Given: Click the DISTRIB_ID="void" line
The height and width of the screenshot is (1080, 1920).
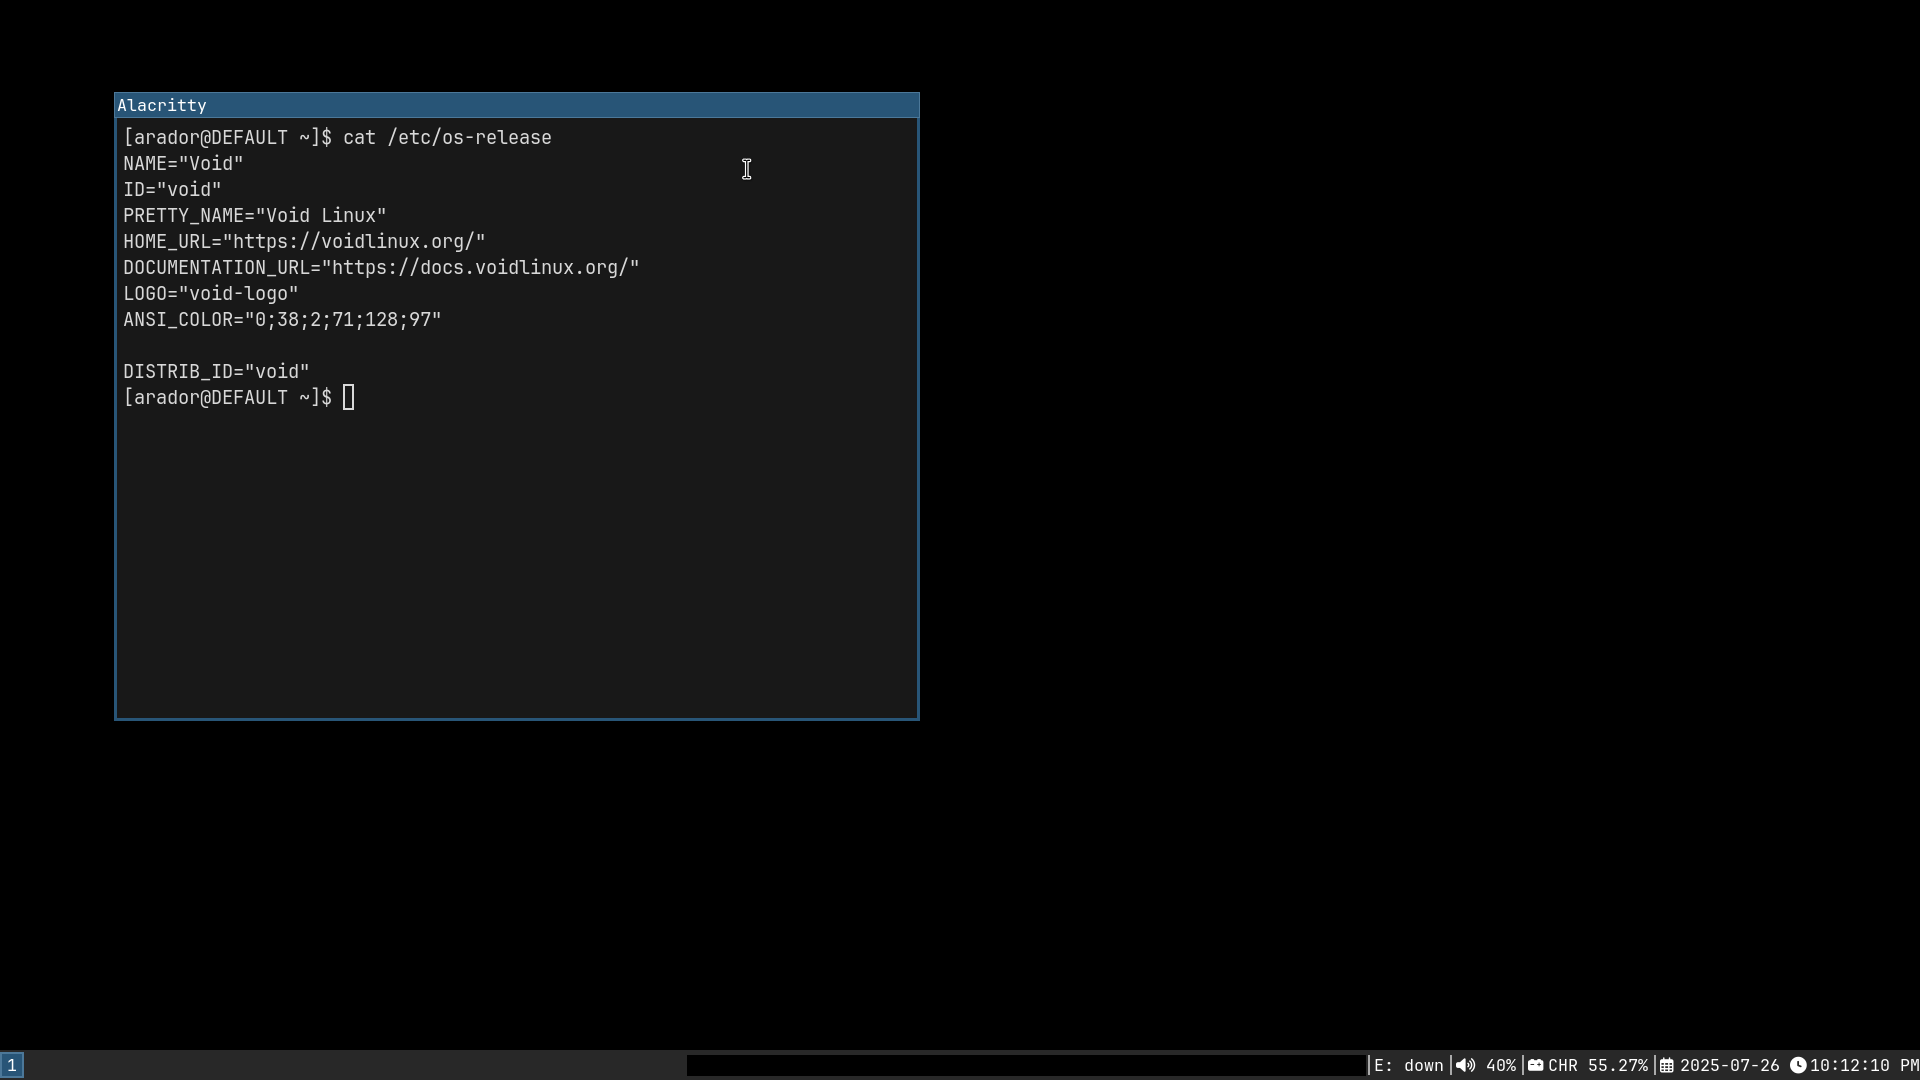Looking at the screenshot, I should tap(216, 372).
